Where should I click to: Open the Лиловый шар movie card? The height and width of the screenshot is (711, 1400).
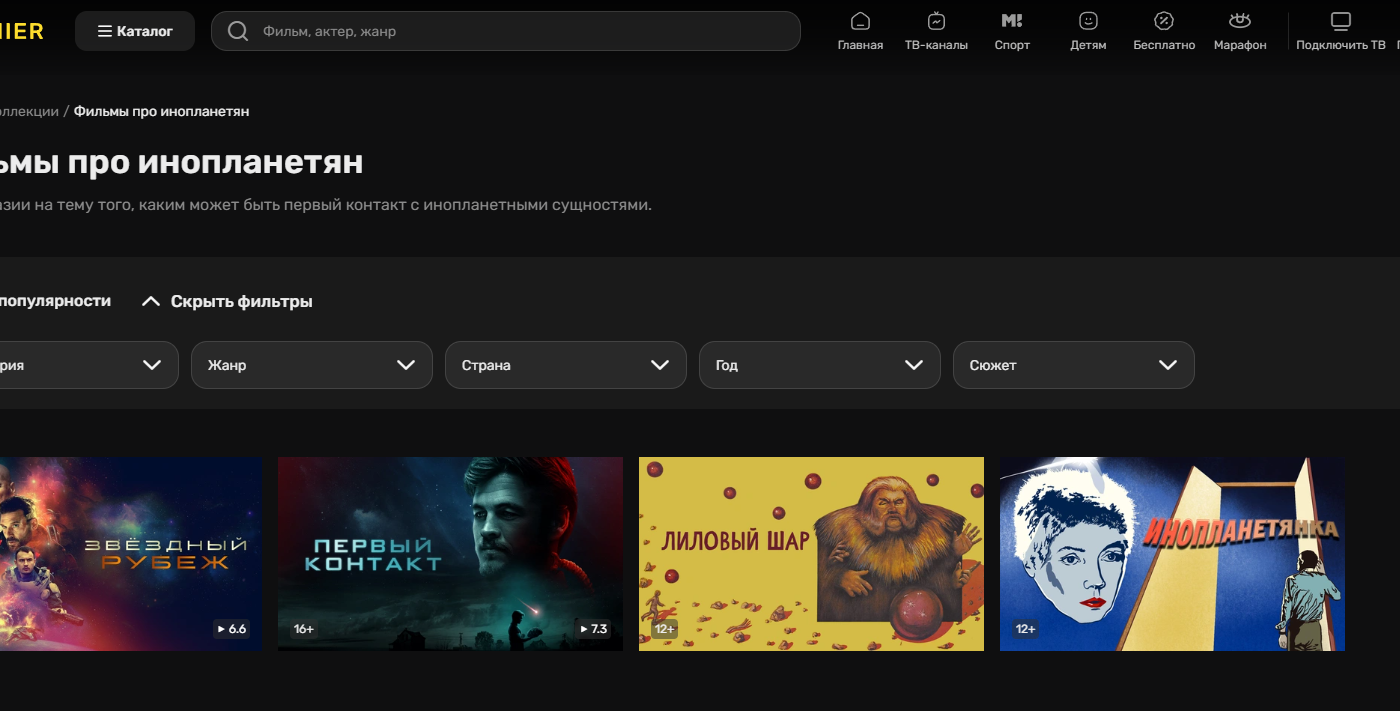pyautogui.click(x=811, y=554)
